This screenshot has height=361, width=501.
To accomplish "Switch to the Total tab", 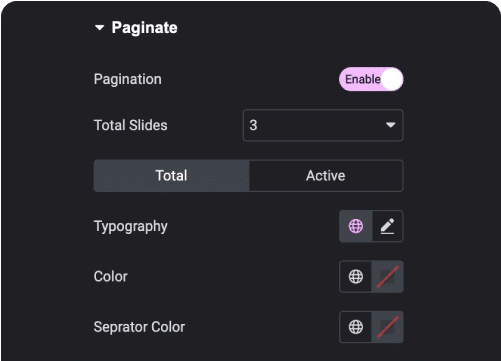I will coord(171,176).
